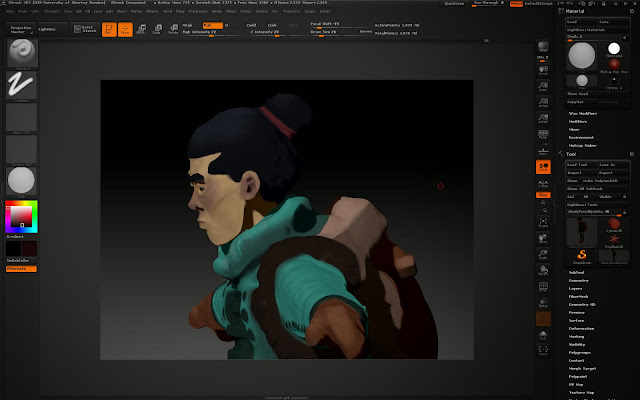Click the AAHalf icon
This screenshot has width=640, height=400.
pos(543,118)
